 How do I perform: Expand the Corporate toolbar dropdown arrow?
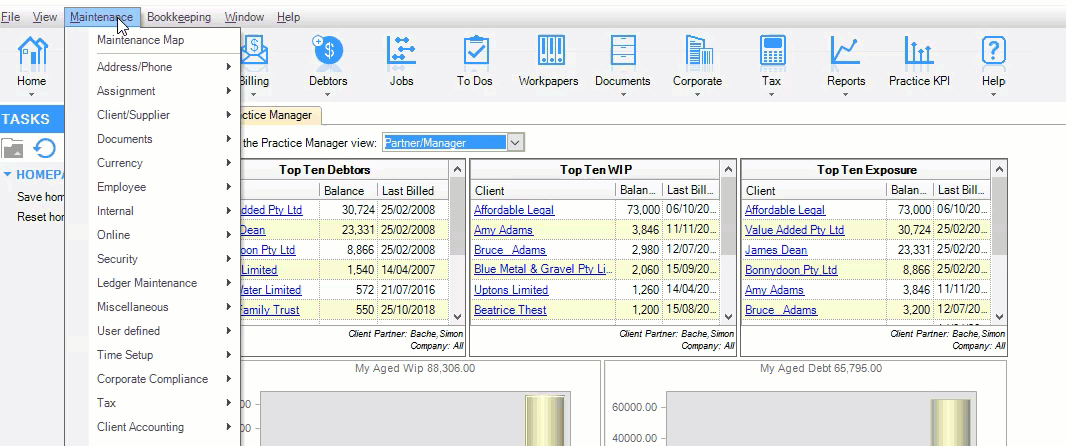[x=698, y=95]
